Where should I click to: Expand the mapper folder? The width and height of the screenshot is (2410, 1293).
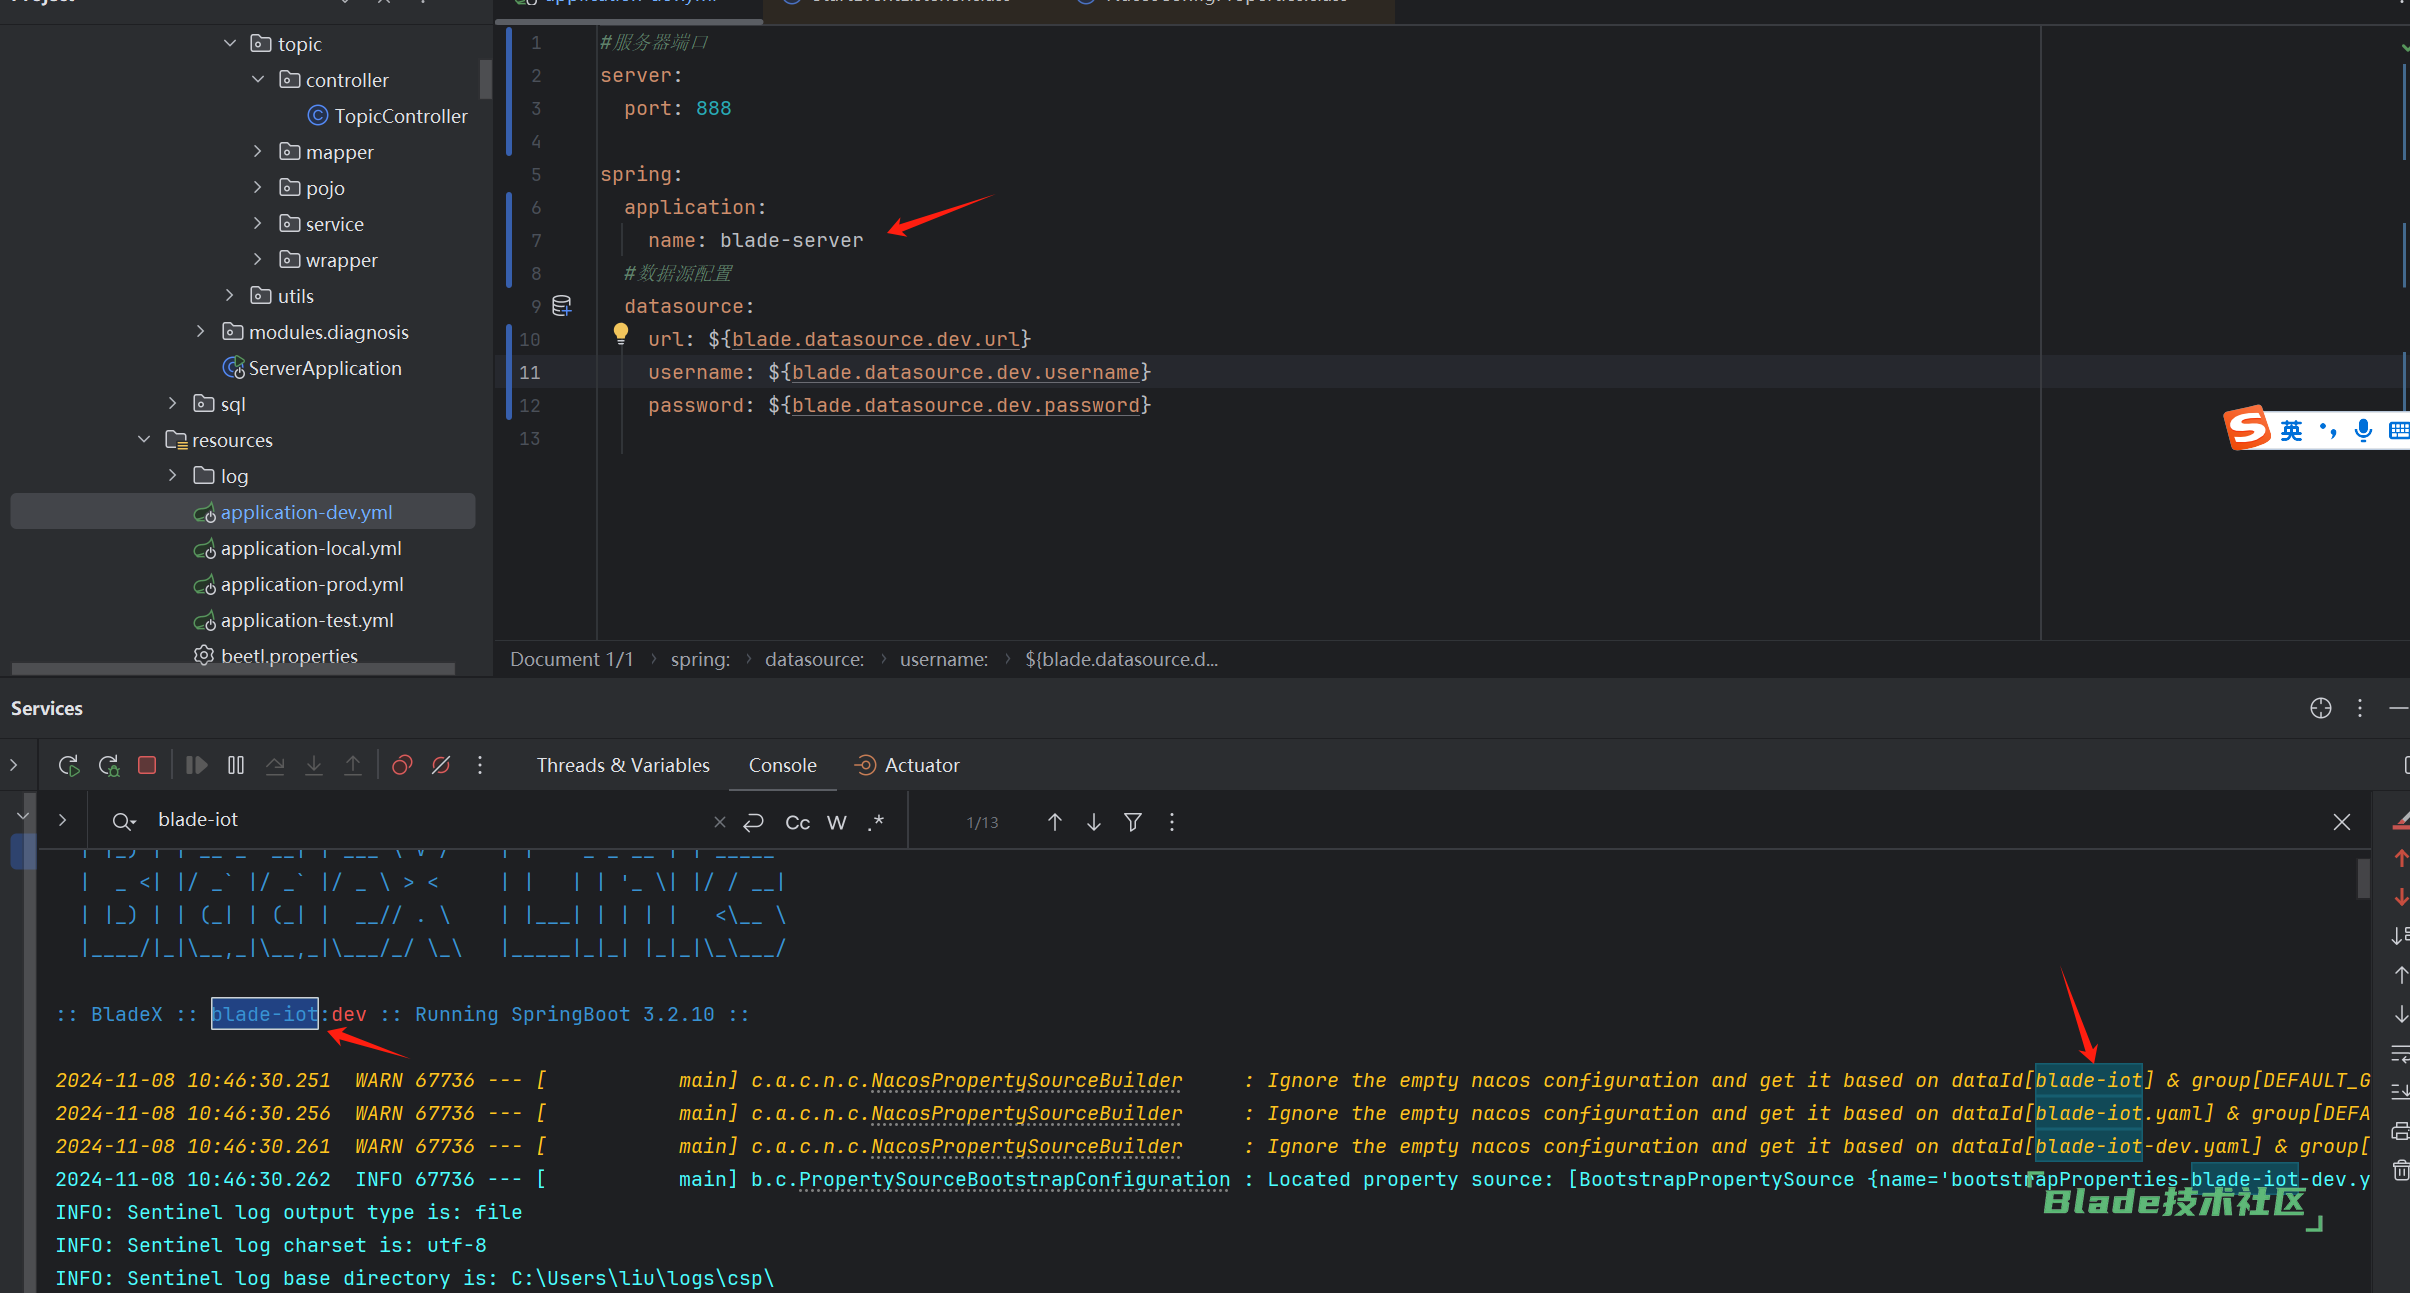(x=258, y=151)
